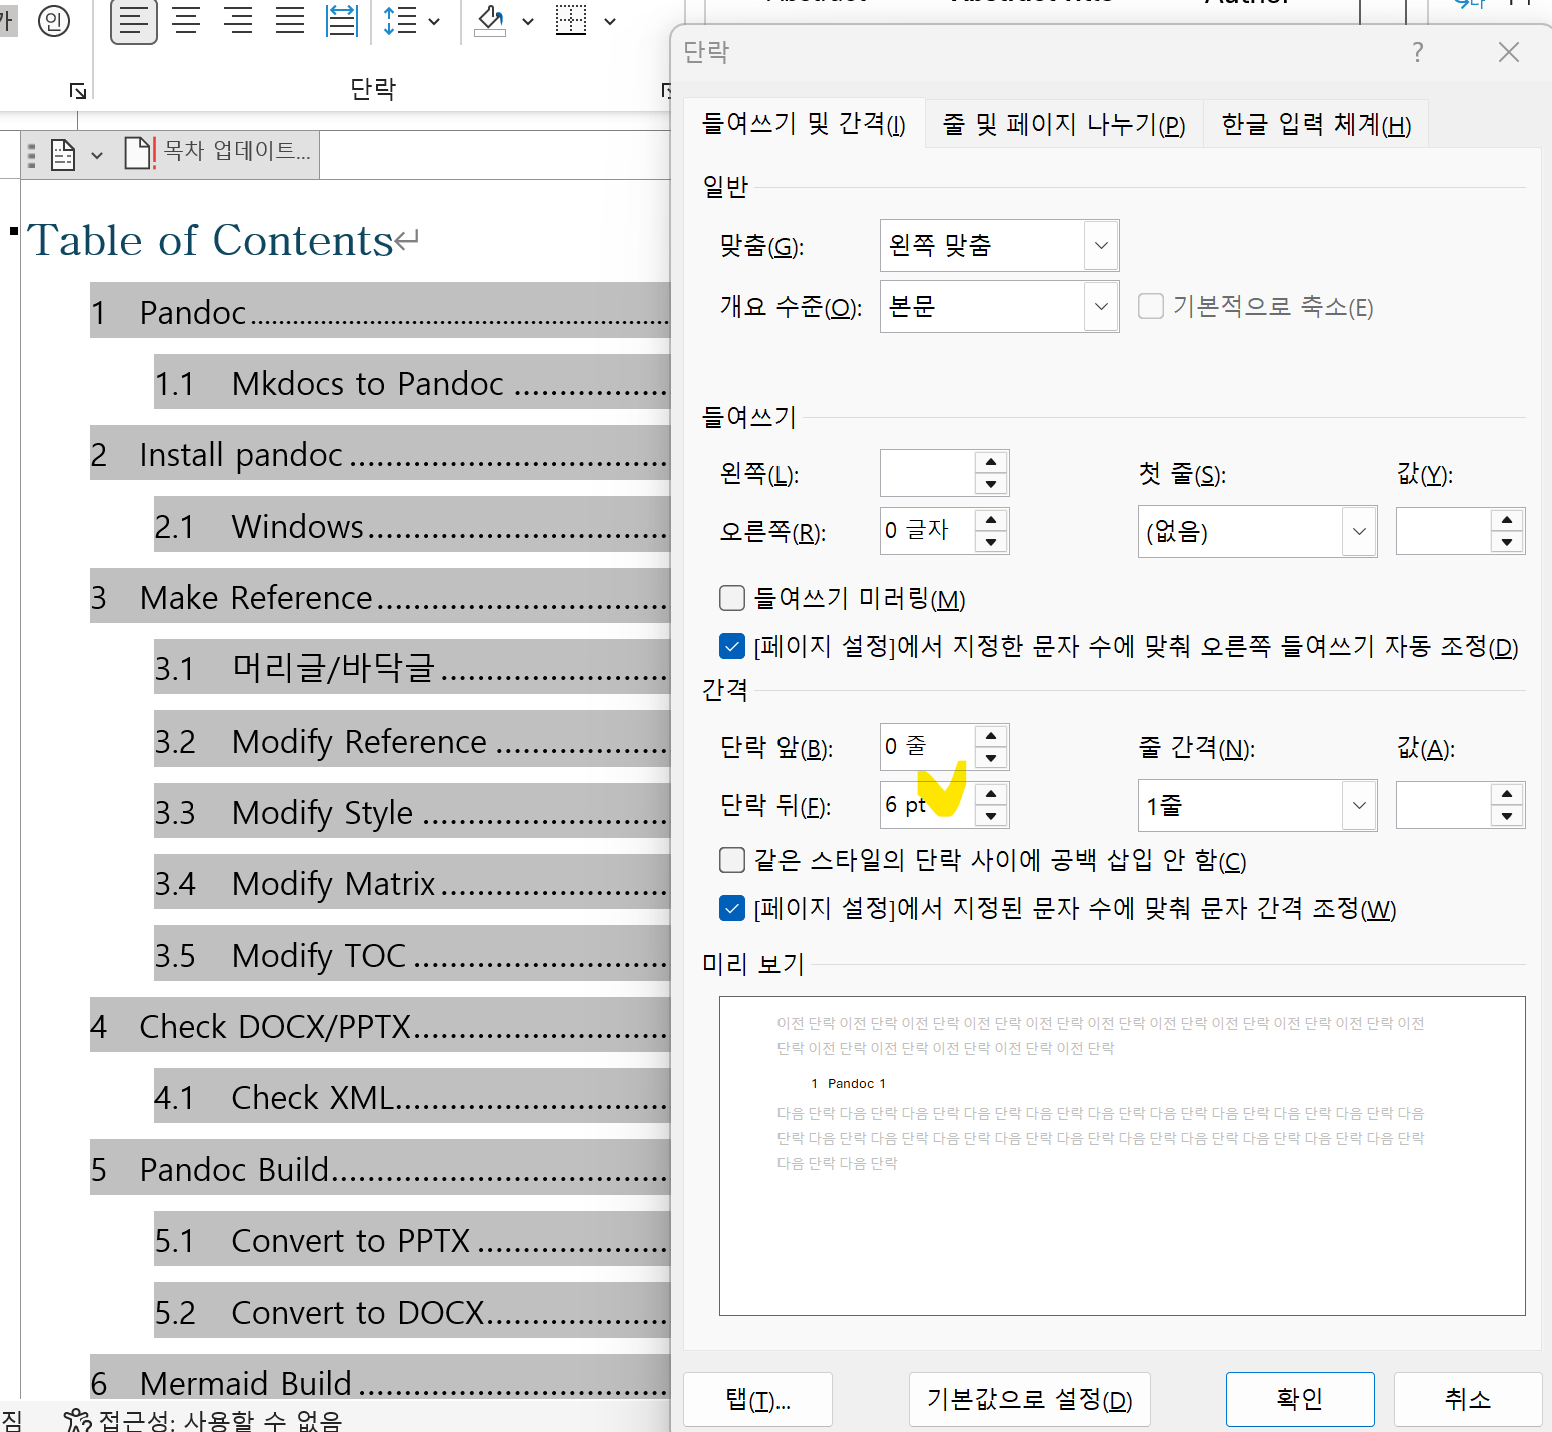Click the 왼쪽 indent input field
Screen dimensions: 1552x1432
point(927,473)
